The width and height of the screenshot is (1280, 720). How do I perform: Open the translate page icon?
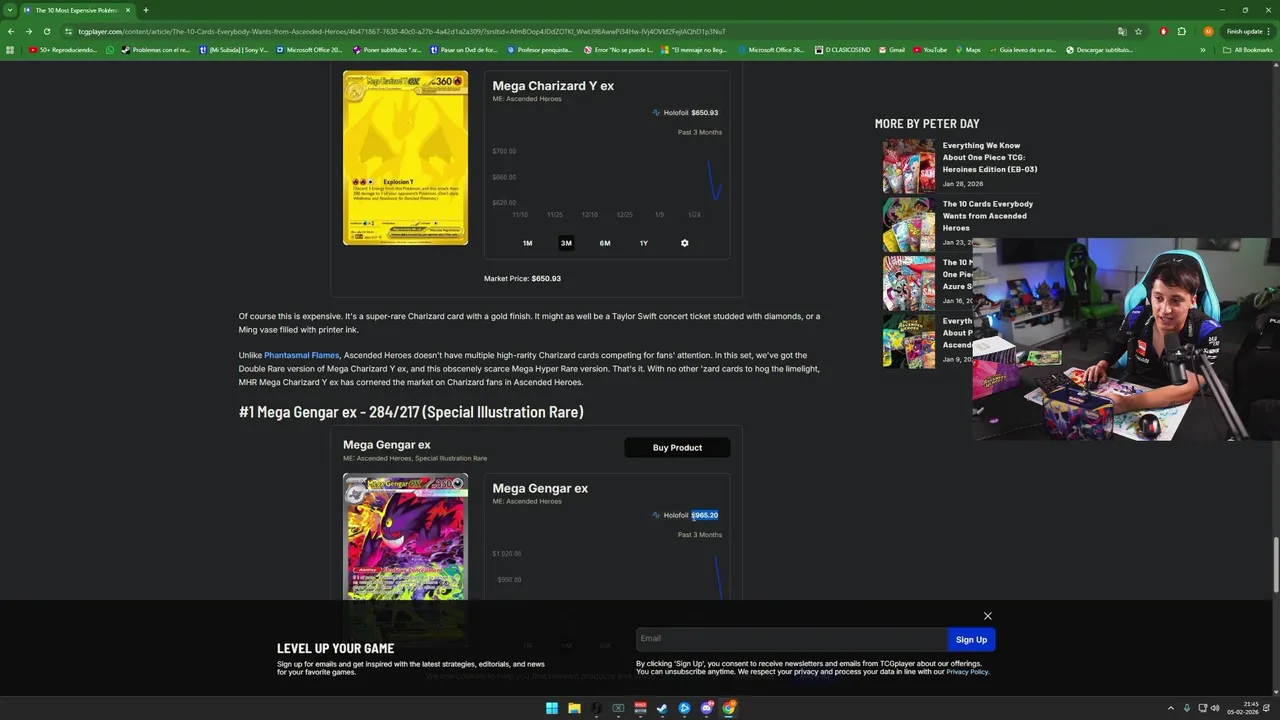pos(1122,31)
